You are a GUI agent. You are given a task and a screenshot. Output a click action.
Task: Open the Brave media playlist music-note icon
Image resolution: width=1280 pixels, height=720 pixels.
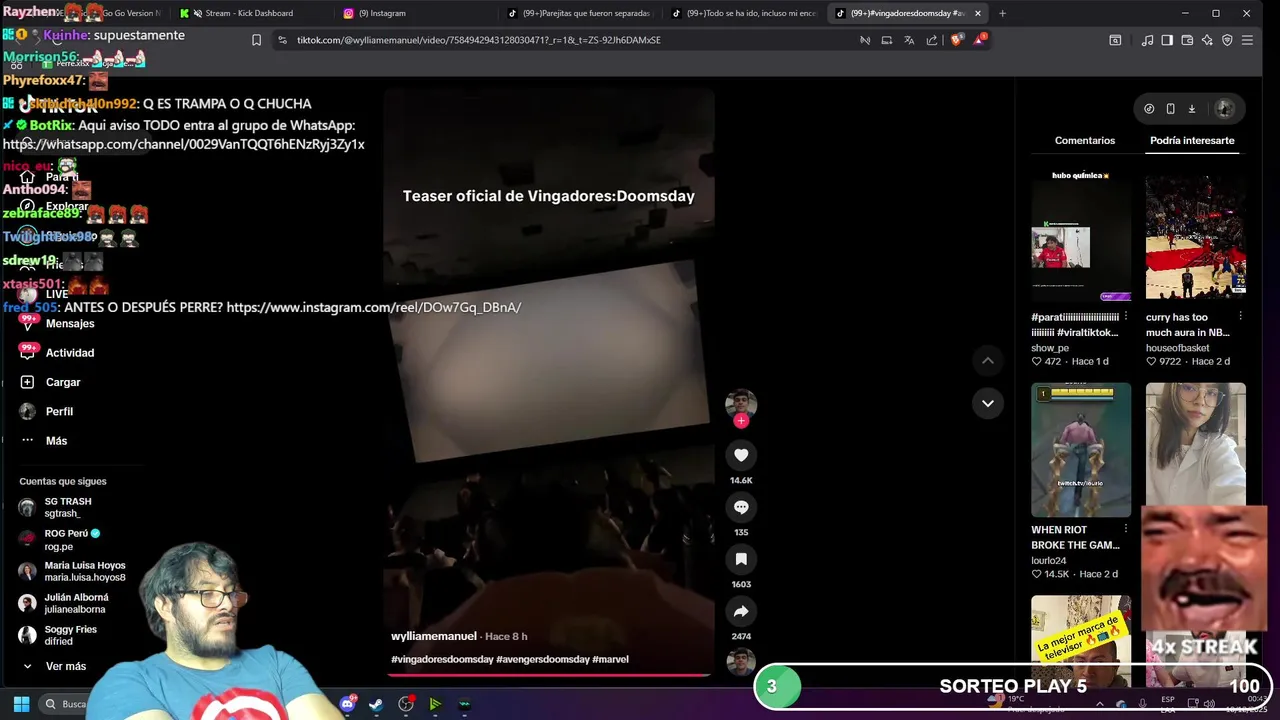coord(1148,40)
